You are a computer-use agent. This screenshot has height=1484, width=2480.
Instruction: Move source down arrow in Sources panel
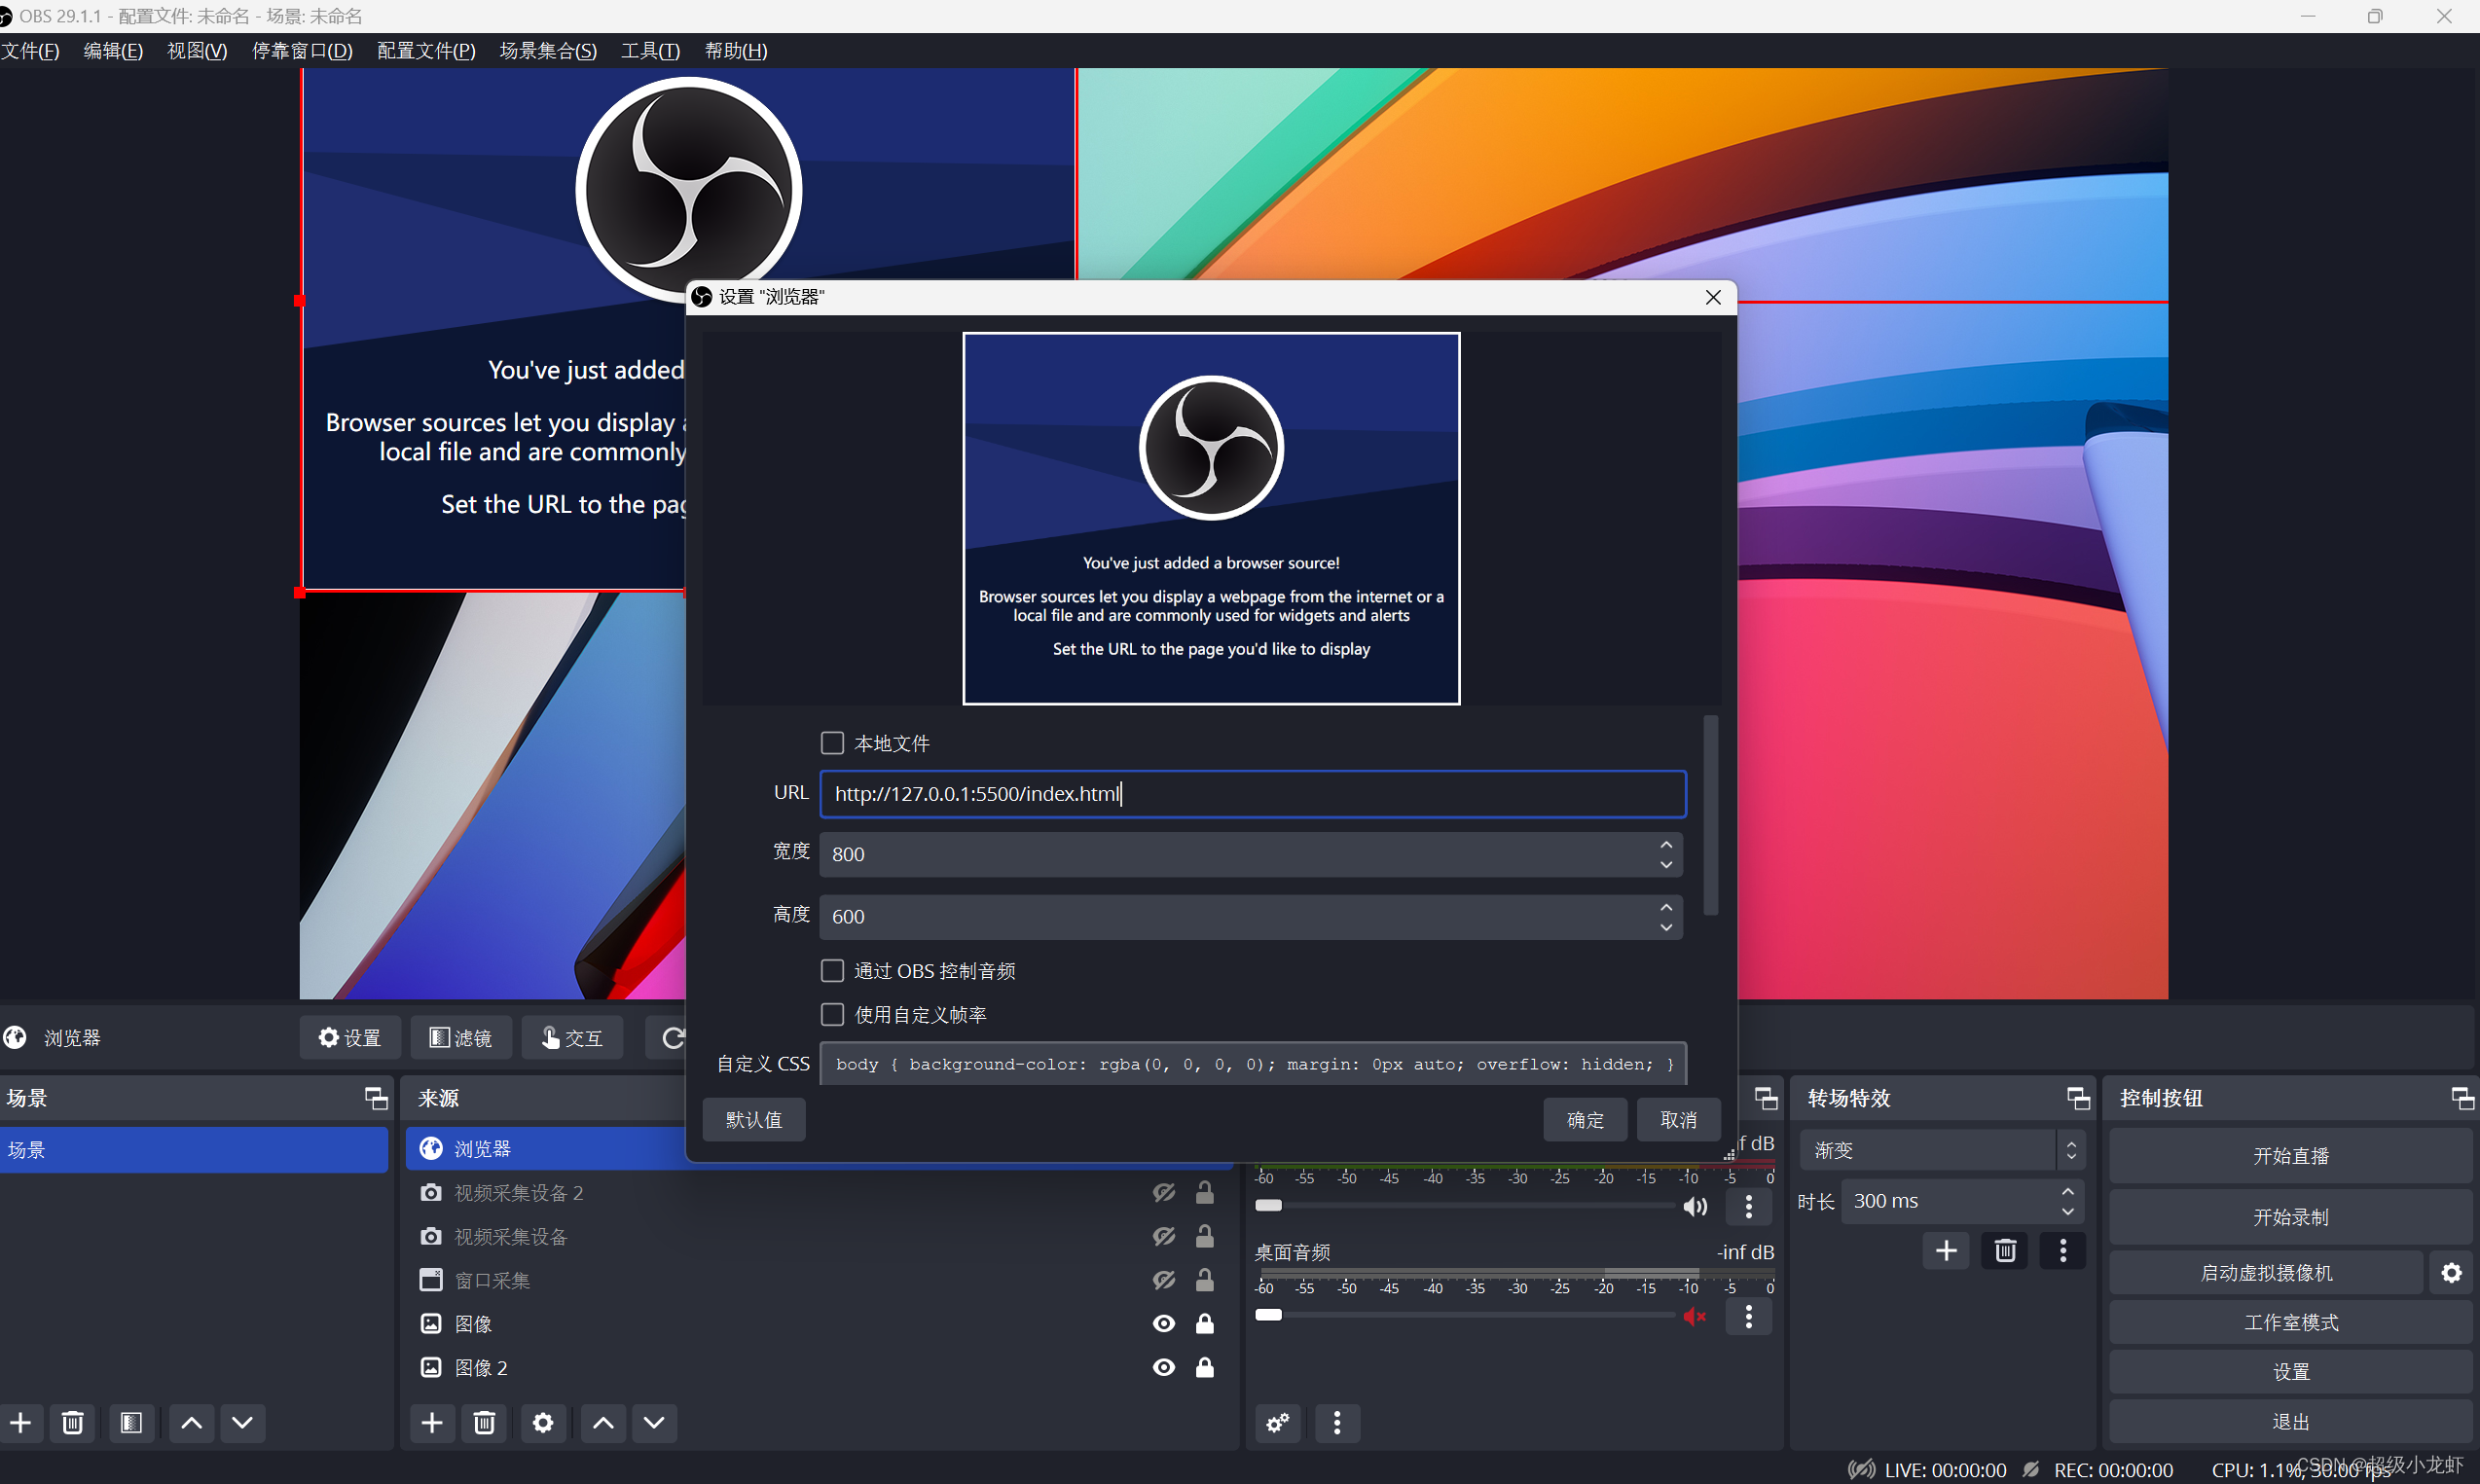[x=654, y=1422]
